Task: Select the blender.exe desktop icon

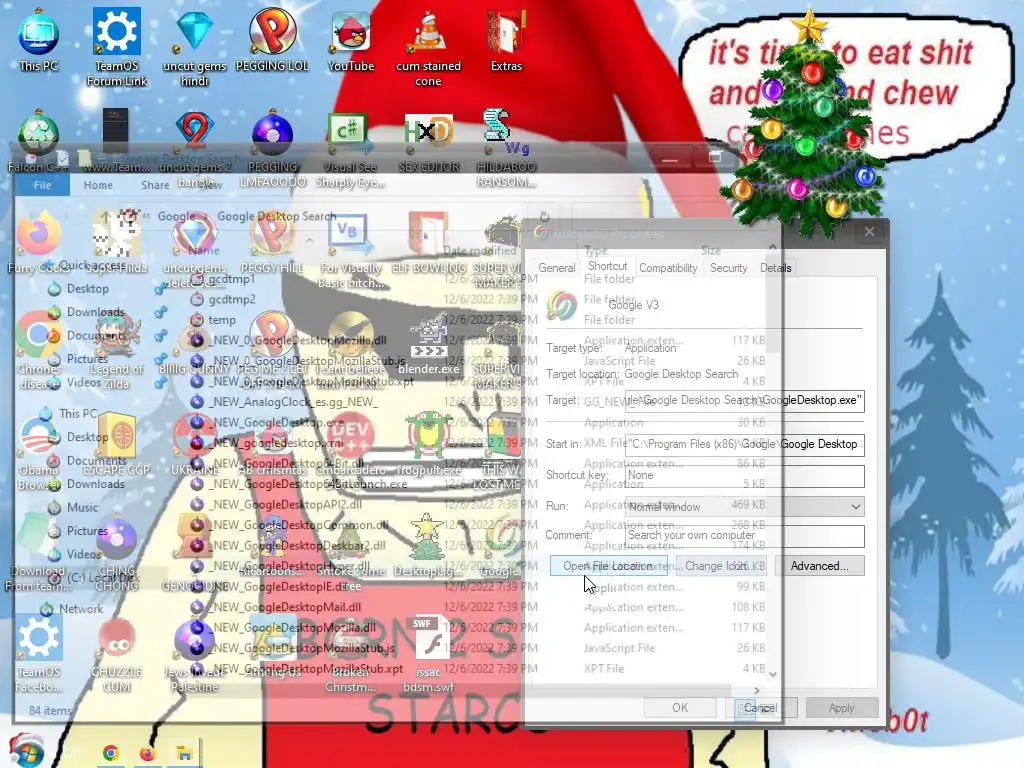Action: pyautogui.click(x=428, y=343)
